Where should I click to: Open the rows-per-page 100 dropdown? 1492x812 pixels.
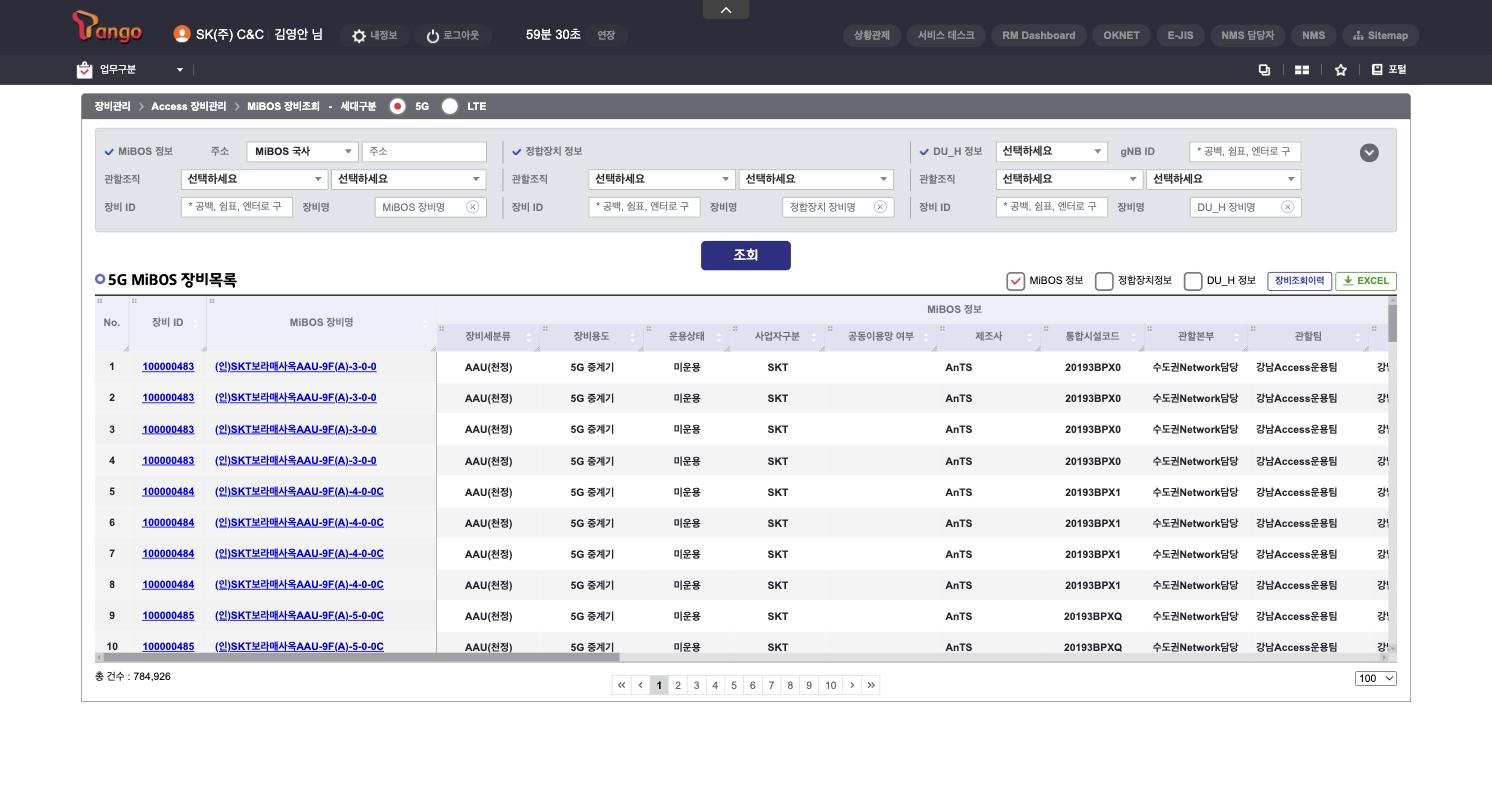[1376, 678]
